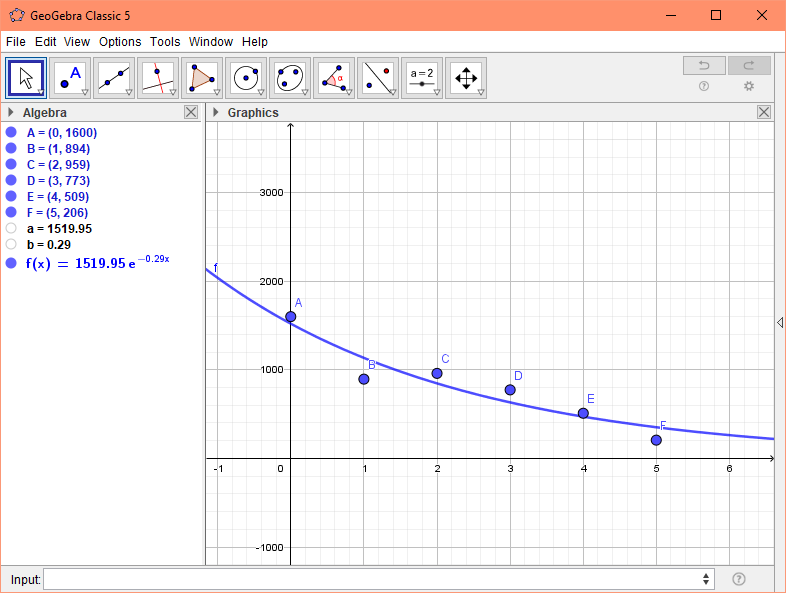The height and width of the screenshot is (593, 786).
Task: Click the Algebra panel title
Action: click(x=45, y=112)
